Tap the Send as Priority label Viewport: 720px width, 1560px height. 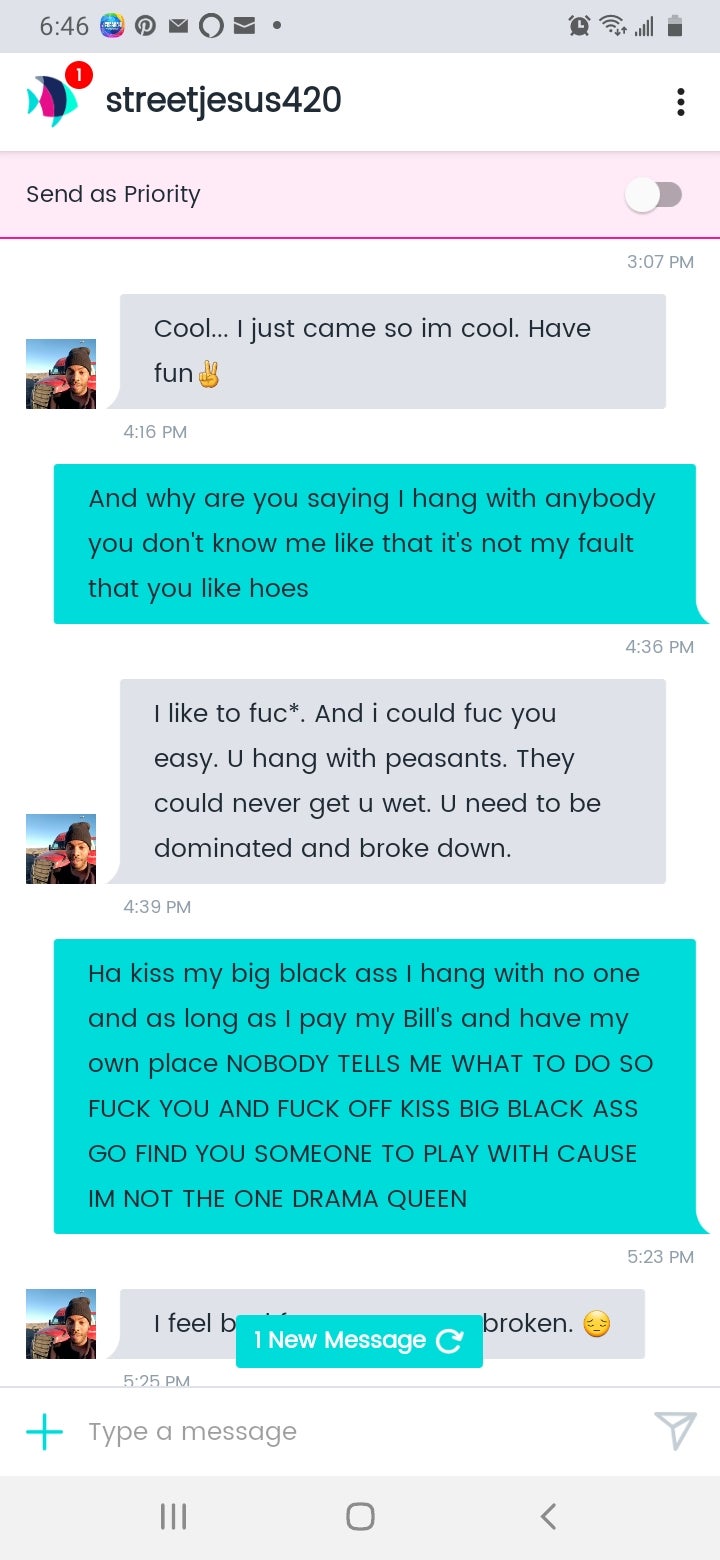[113, 194]
